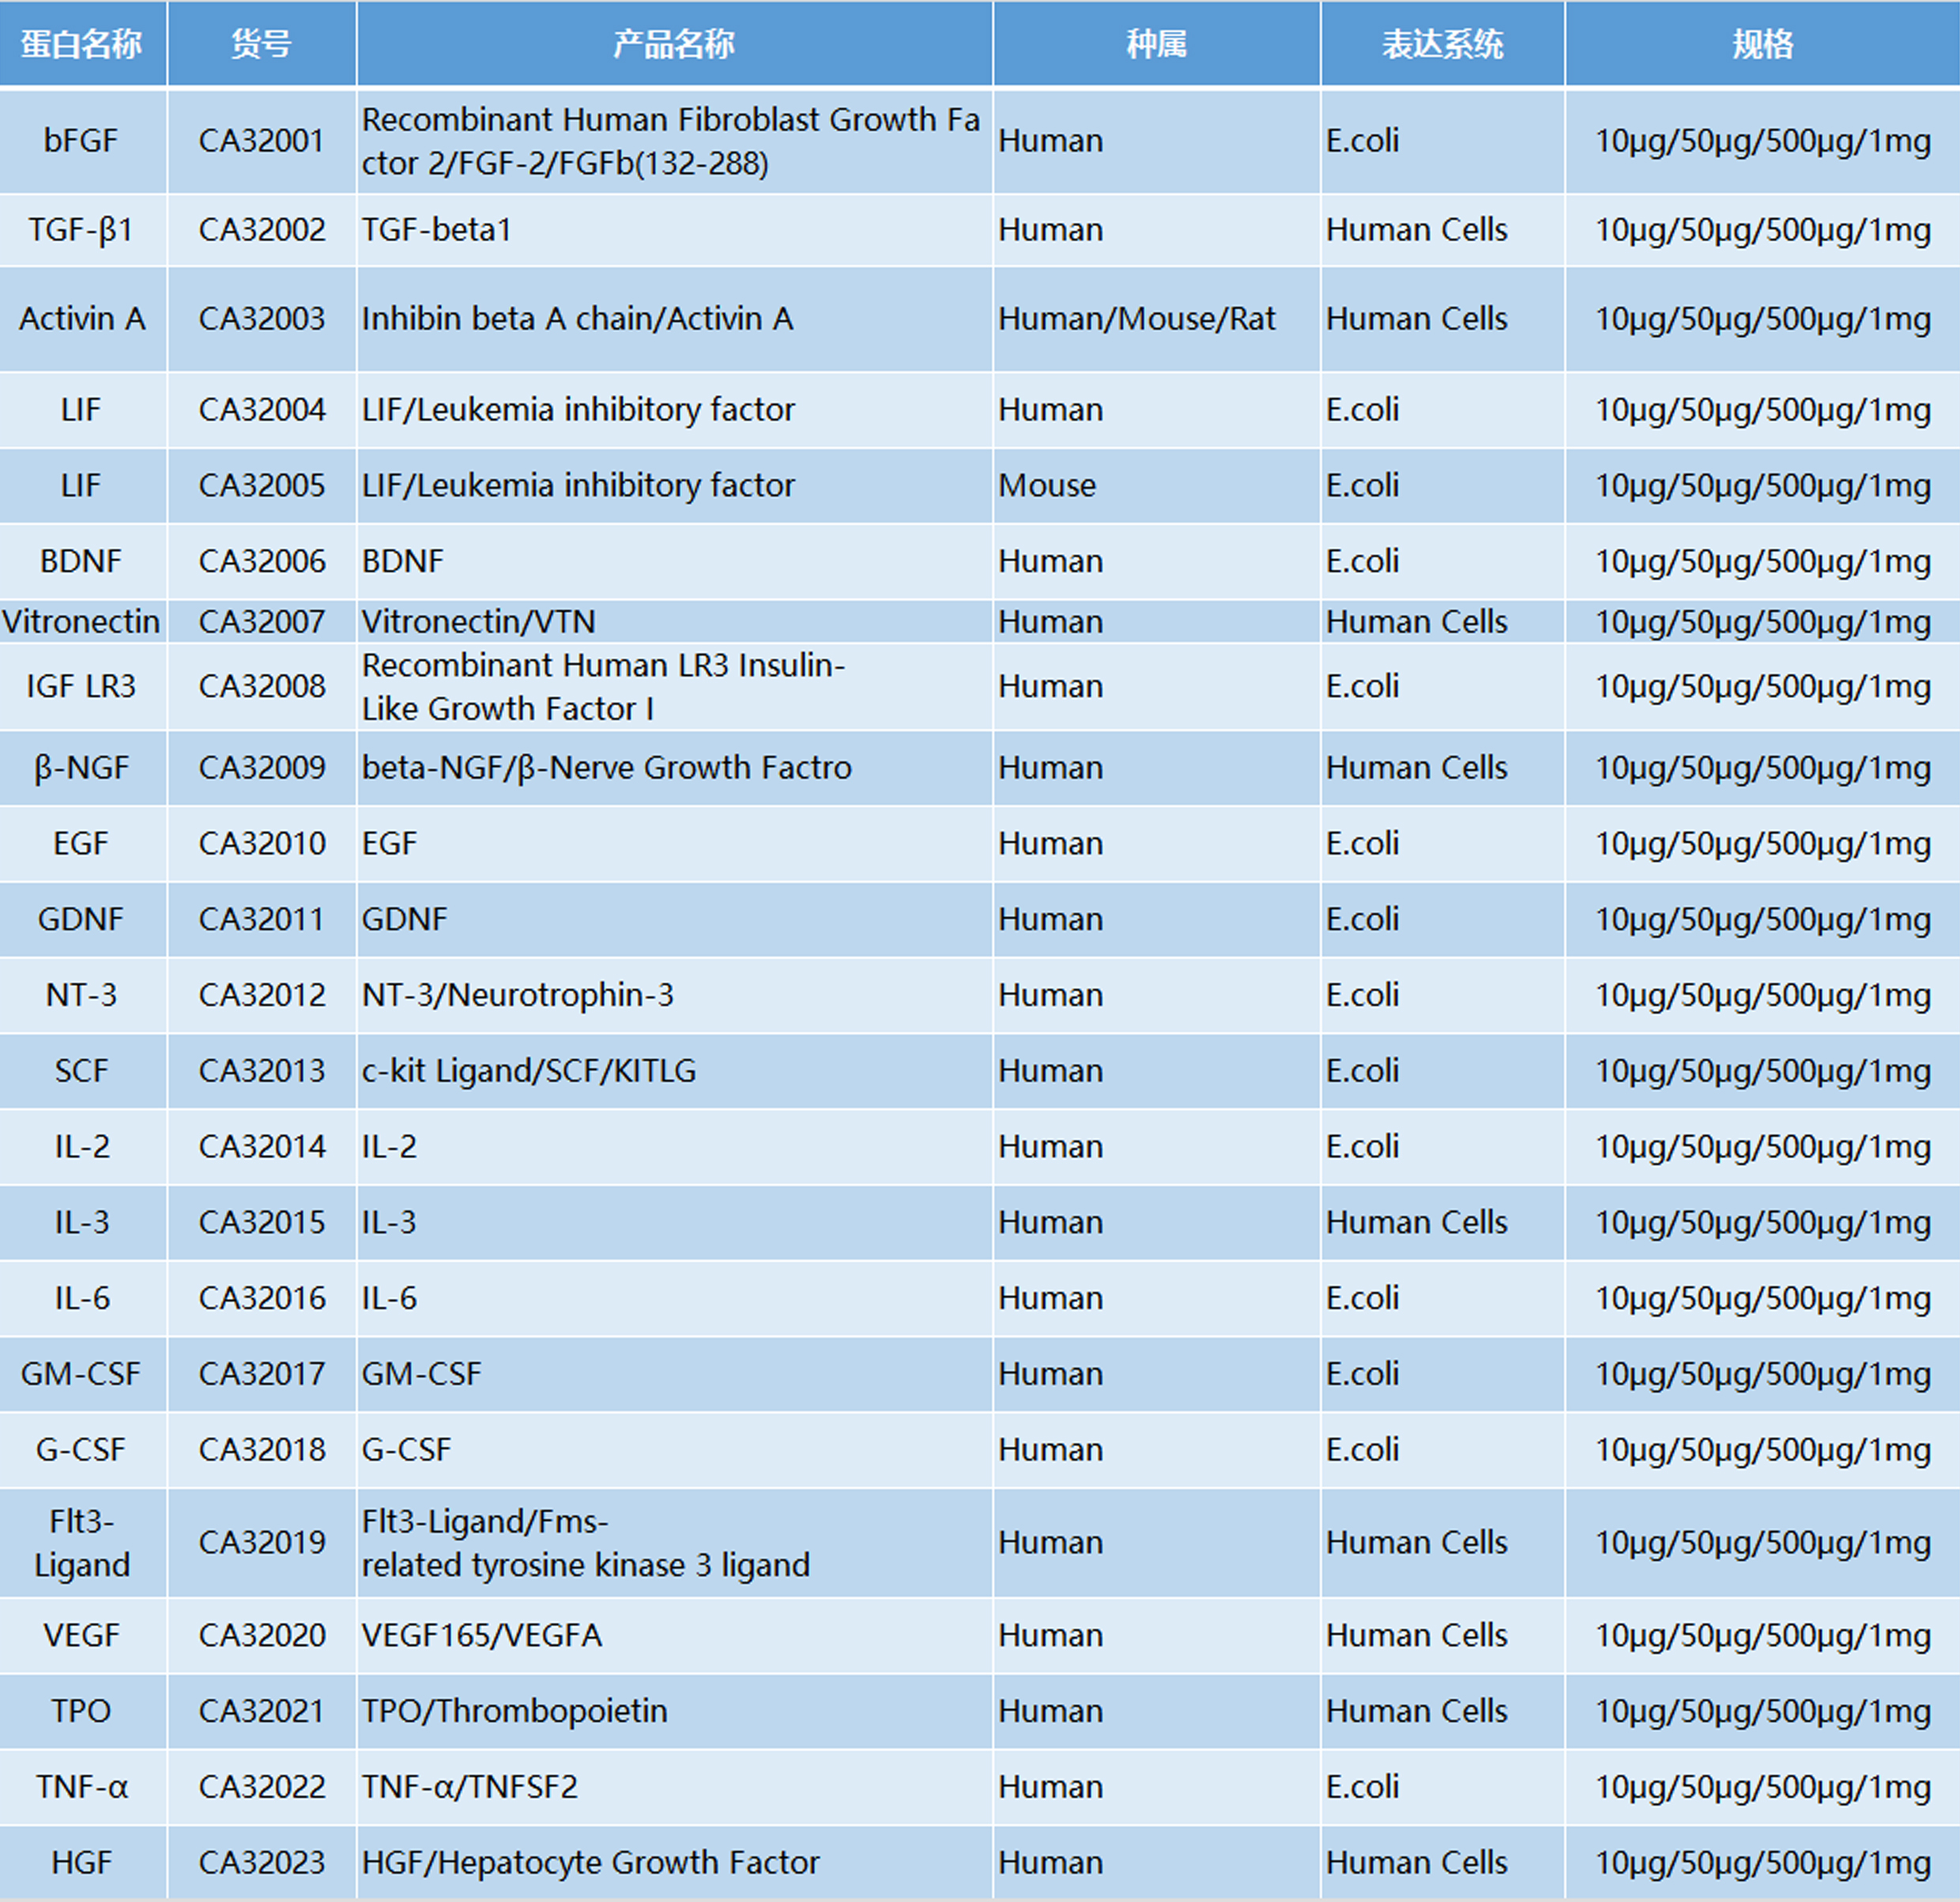Image resolution: width=1960 pixels, height=1902 pixels.
Task: Select the c-kit Ligand/SCF/KITLG product name
Action: tap(674, 1071)
